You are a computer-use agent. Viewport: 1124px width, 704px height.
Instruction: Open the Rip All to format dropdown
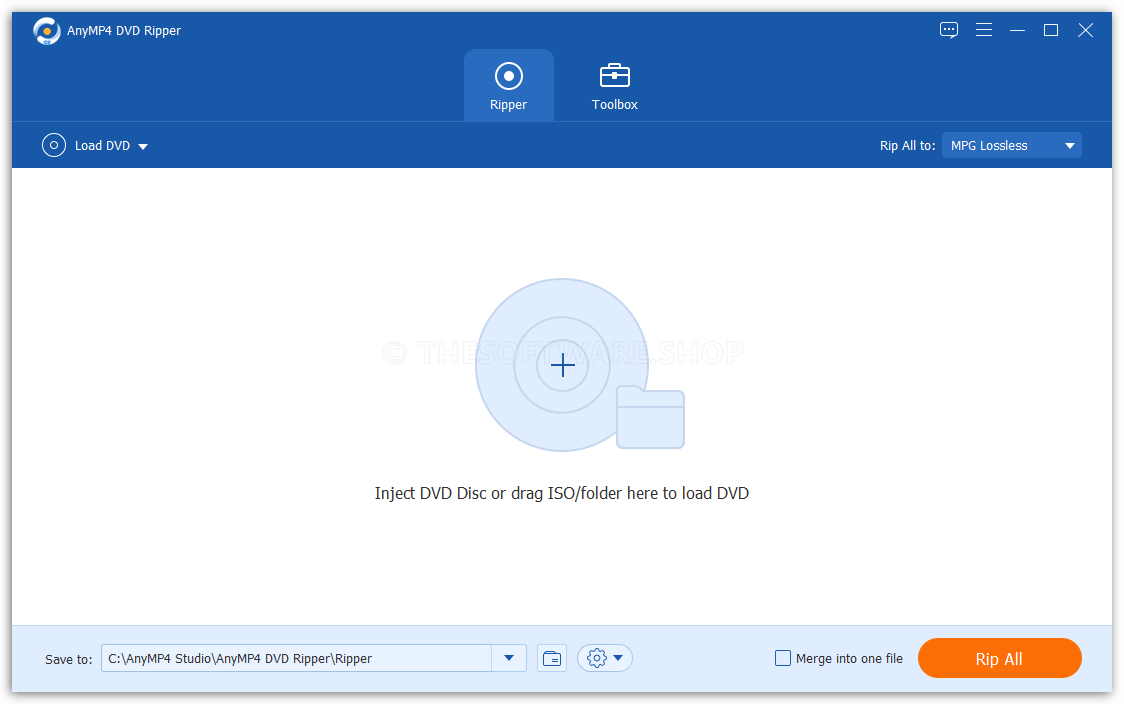tap(1011, 146)
